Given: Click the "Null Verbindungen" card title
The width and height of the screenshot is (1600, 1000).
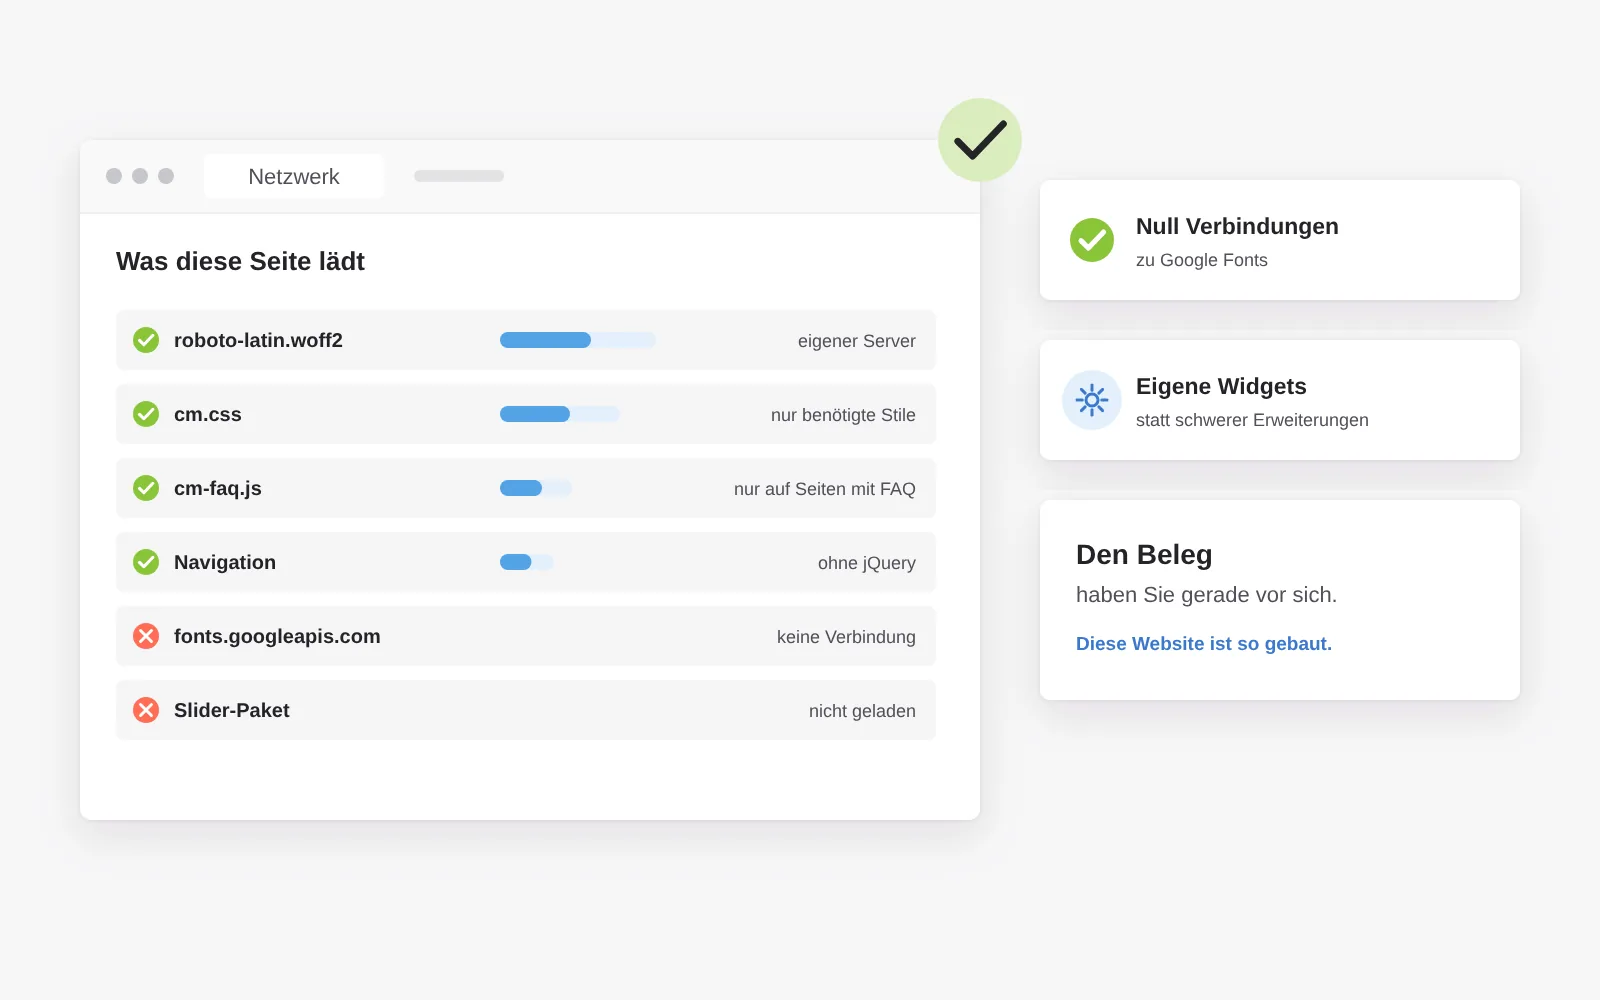Looking at the screenshot, I should pyautogui.click(x=1237, y=226).
